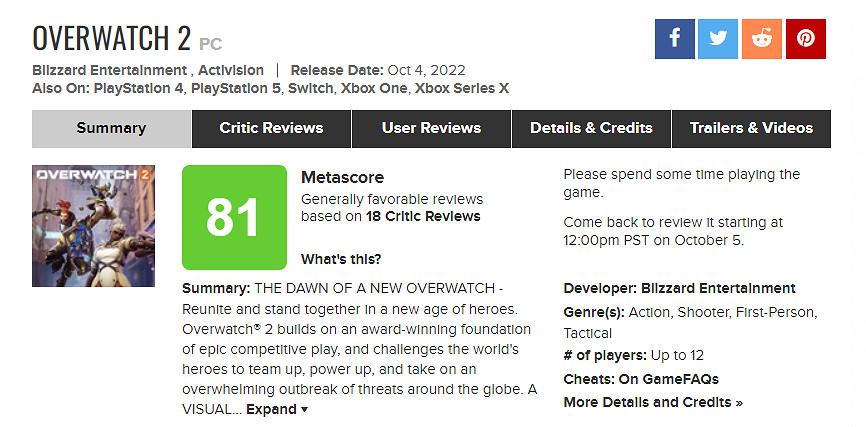
Task: View the Switch version of the game
Action: (310, 88)
